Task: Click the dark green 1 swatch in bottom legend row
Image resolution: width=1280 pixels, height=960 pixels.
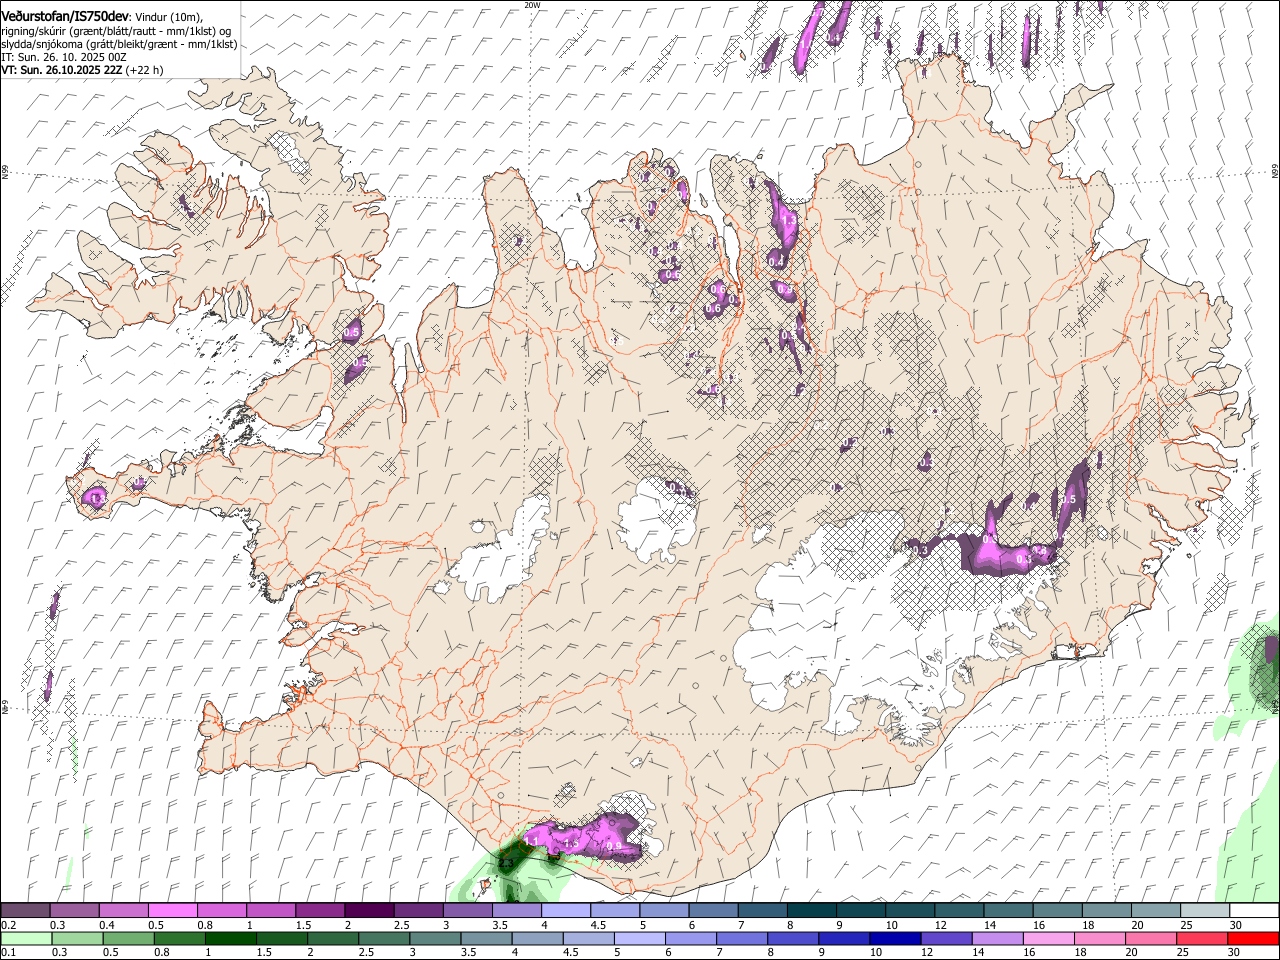Action: [231, 938]
